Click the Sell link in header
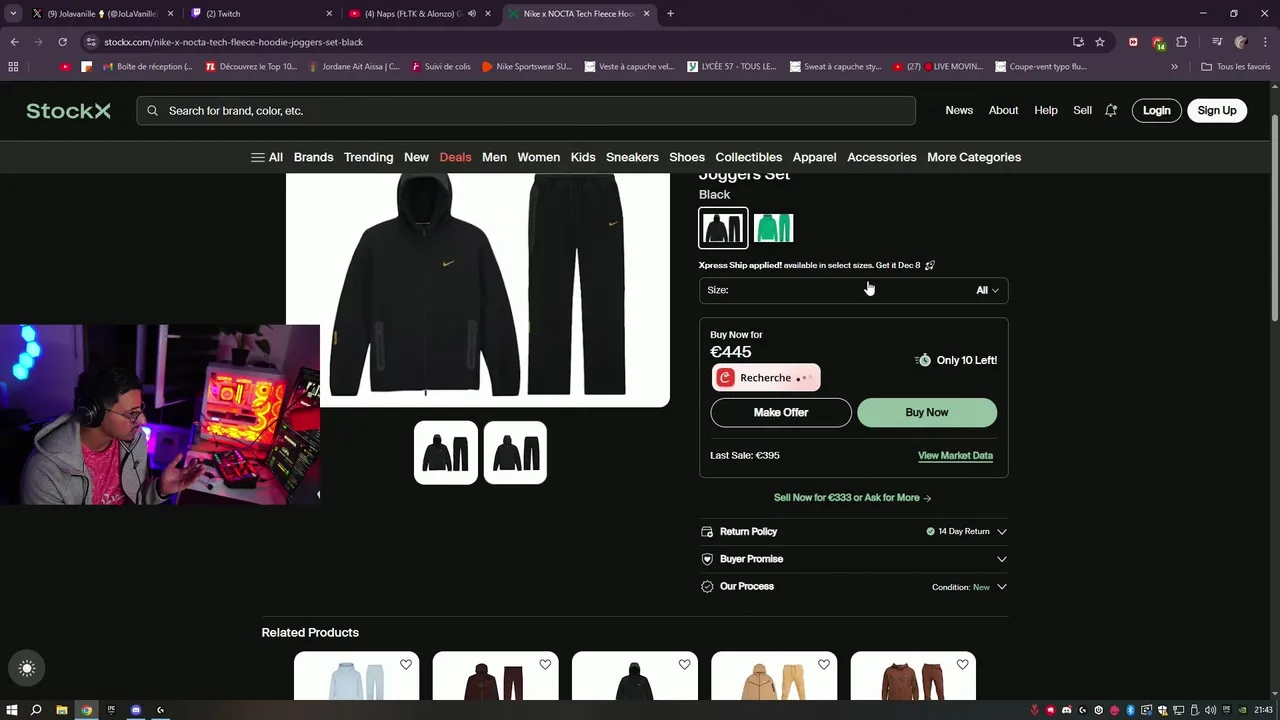Screen dimensions: 1280x720 (1082, 111)
